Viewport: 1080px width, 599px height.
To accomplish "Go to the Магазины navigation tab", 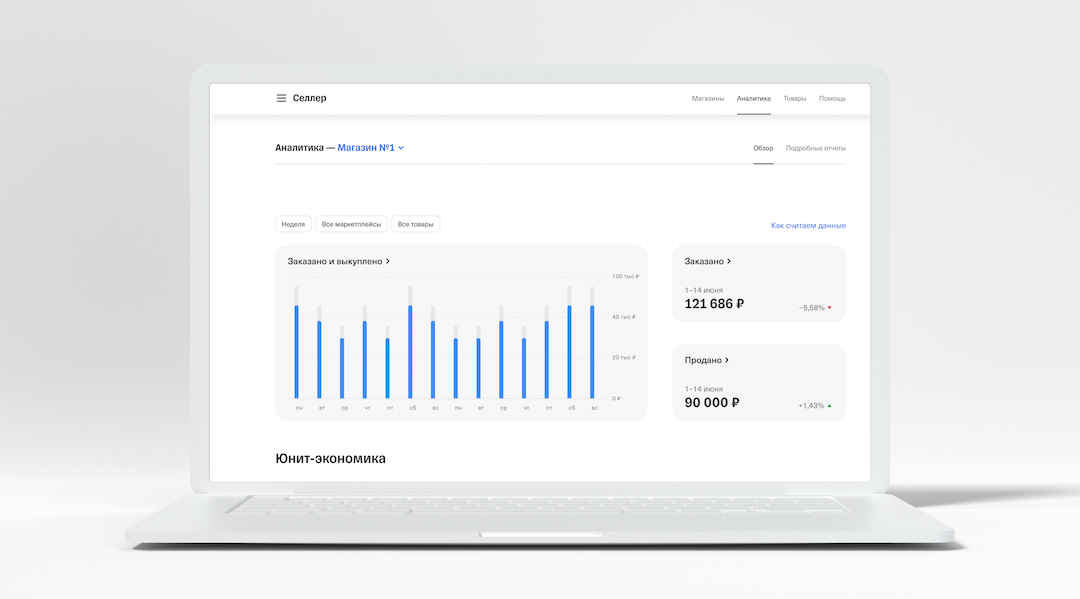I will point(707,99).
